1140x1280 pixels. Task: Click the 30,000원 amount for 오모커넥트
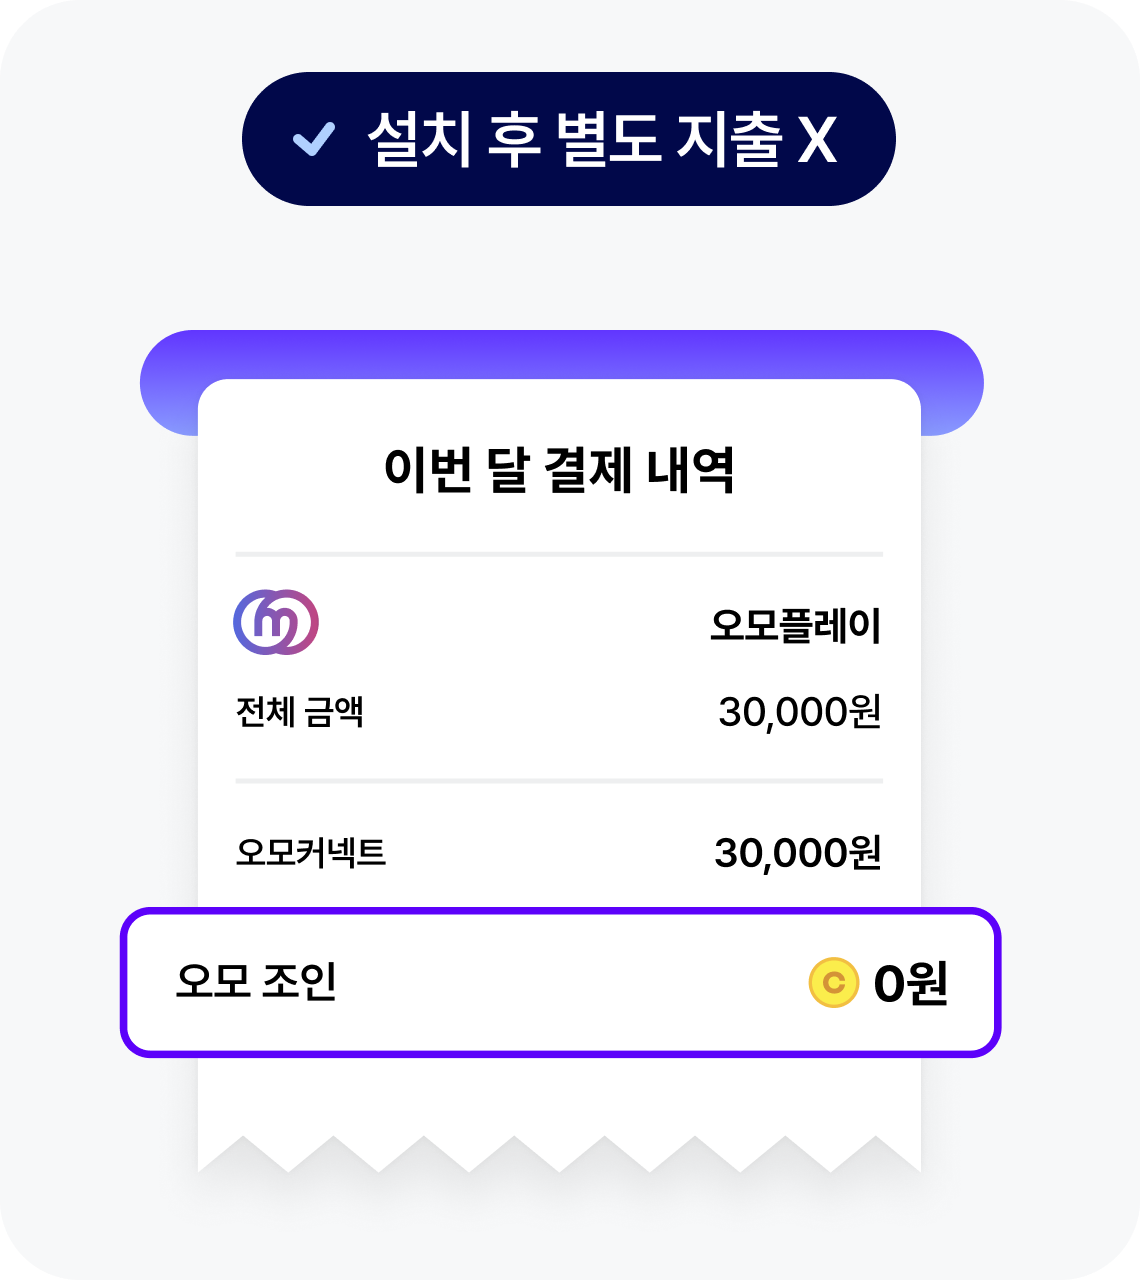pyautogui.click(x=798, y=853)
